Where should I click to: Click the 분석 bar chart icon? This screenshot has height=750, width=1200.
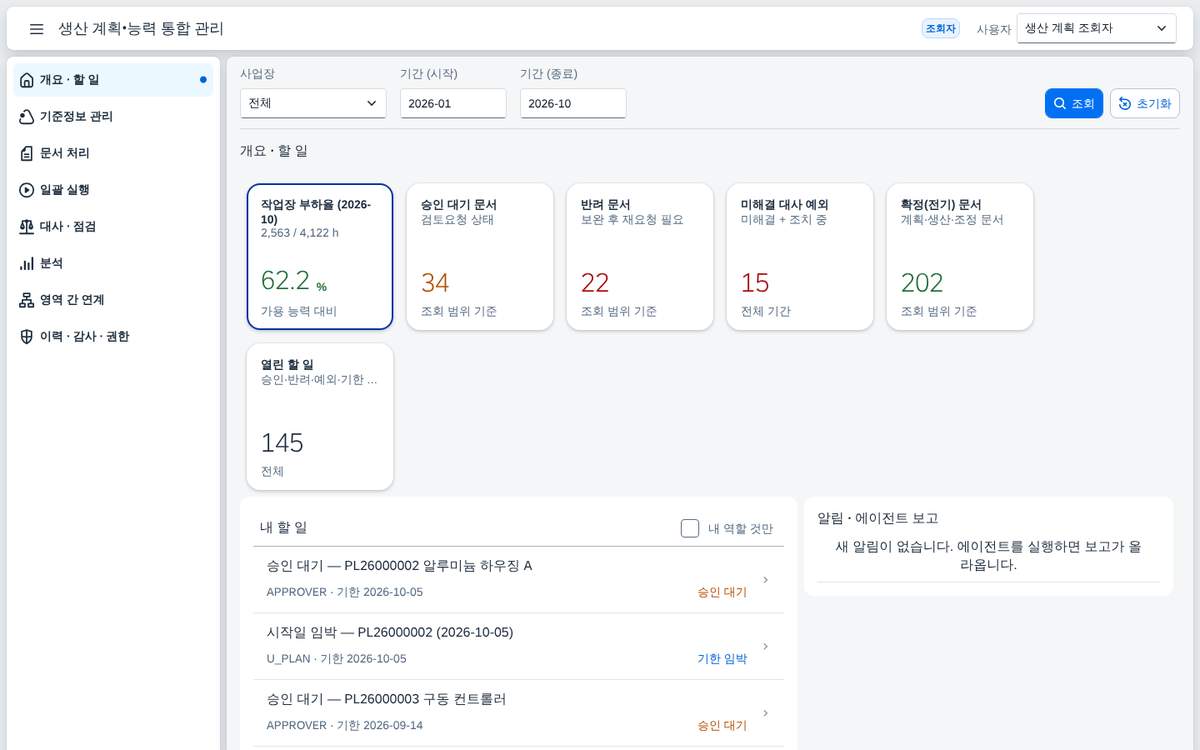[27, 263]
